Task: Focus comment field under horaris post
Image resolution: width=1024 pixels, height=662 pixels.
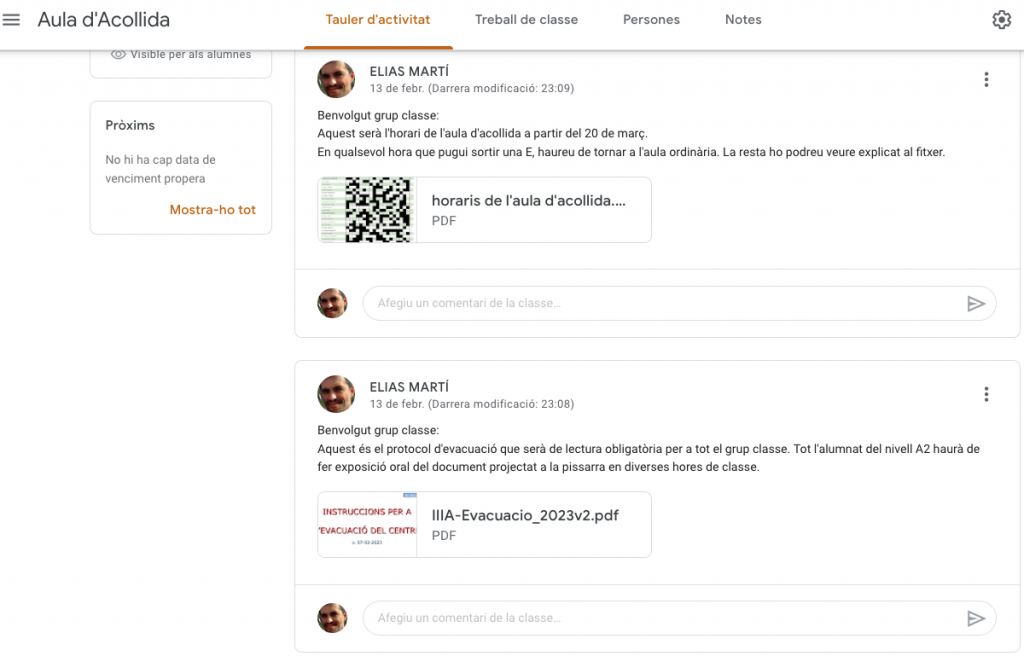Action: click(x=660, y=304)
